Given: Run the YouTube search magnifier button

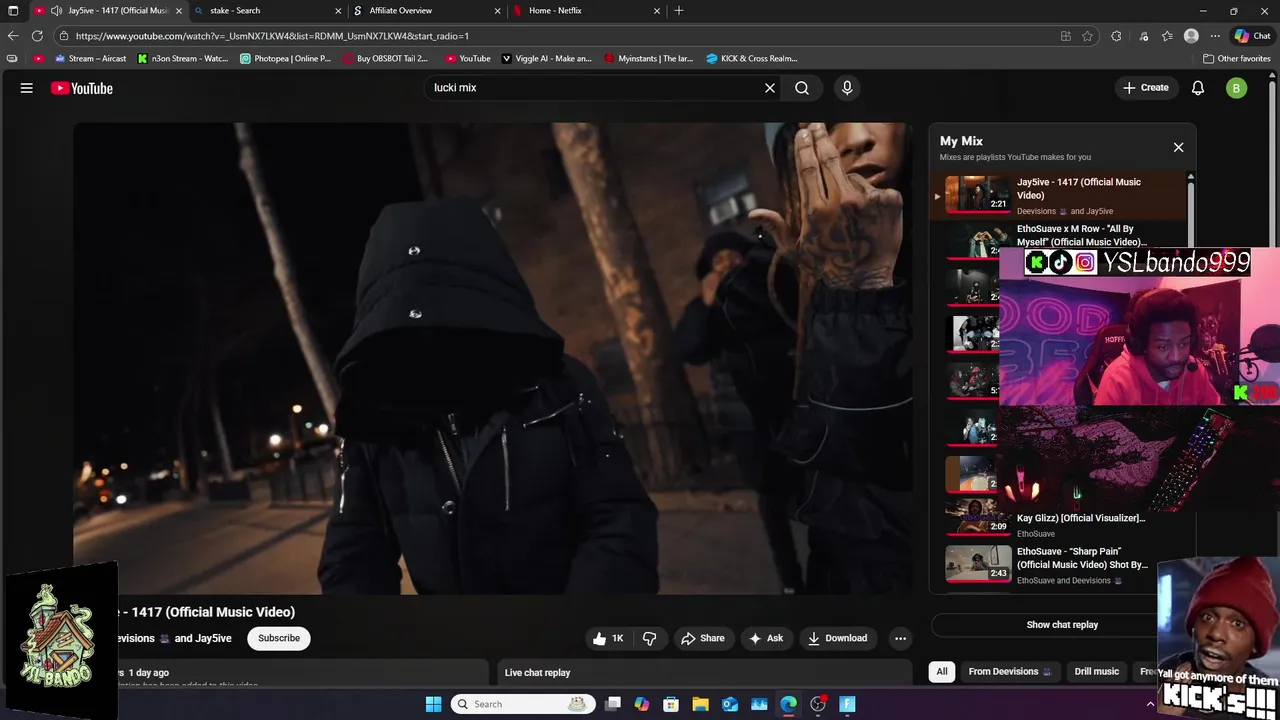Looking at the screenshot, I should point(802,88).
